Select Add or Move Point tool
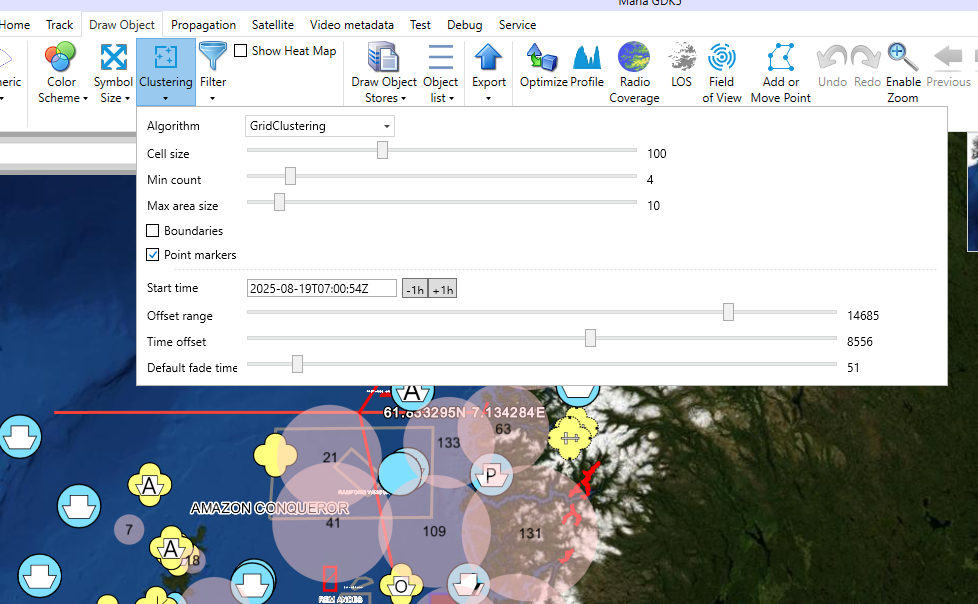Image resolution: width=978 pixels, height=604 pixels. click(x=780, y=72)
